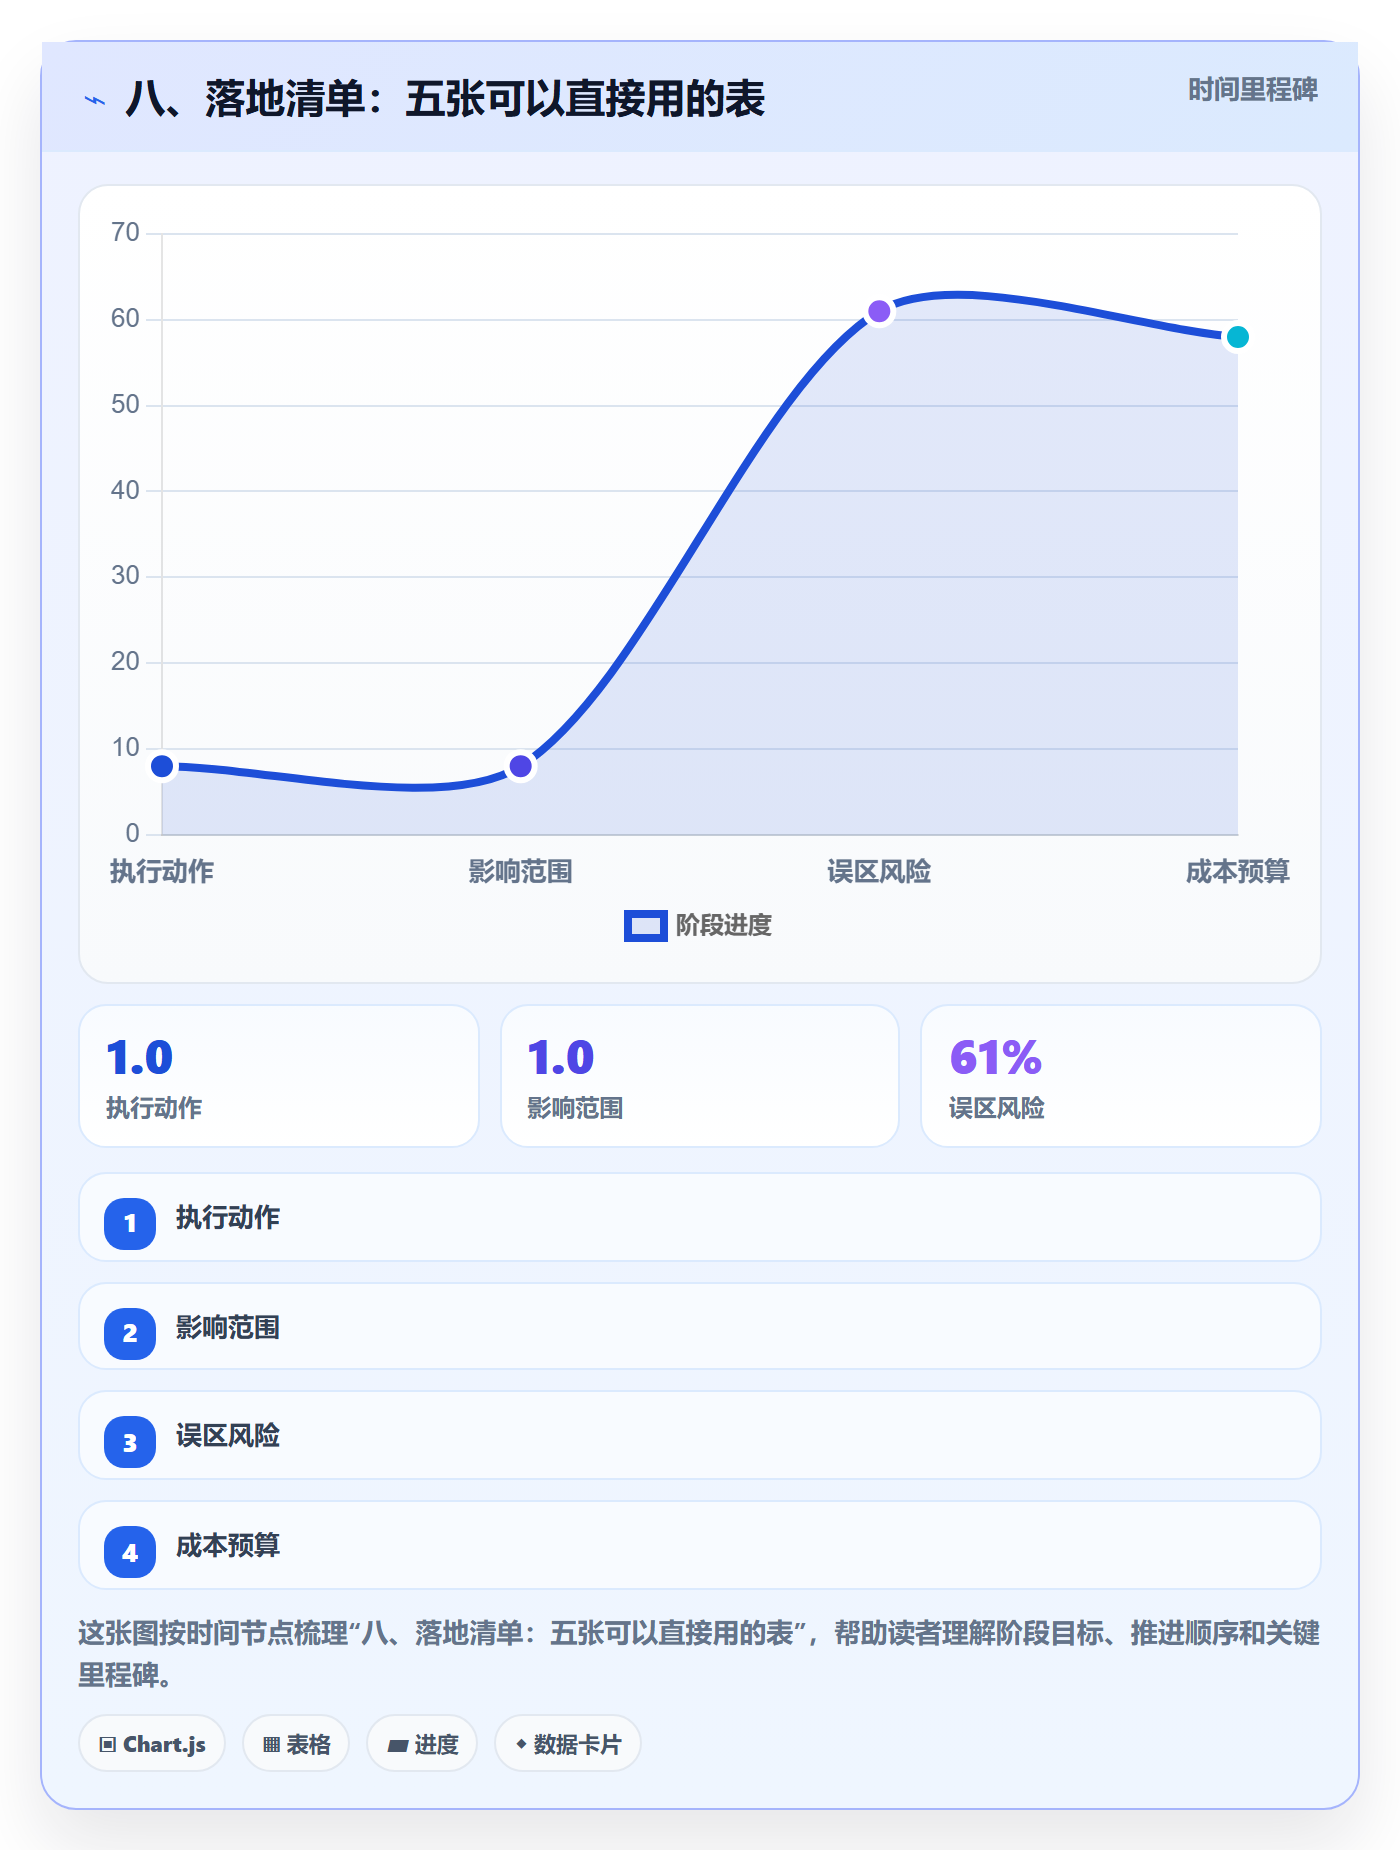This screenshot has height=1850, width=1400.
Task: Select the purple 误区风险 data point
Action: pyautogui.click(x=879, y=312)
